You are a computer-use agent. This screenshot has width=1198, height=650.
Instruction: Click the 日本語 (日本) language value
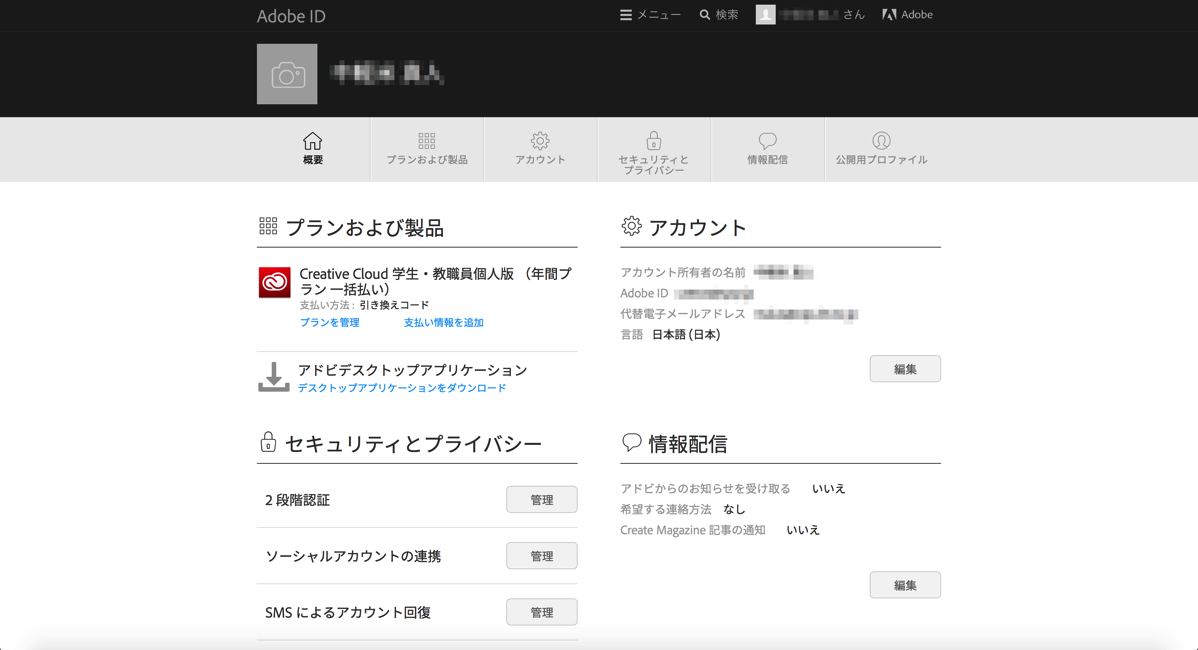tap(686, 335)
